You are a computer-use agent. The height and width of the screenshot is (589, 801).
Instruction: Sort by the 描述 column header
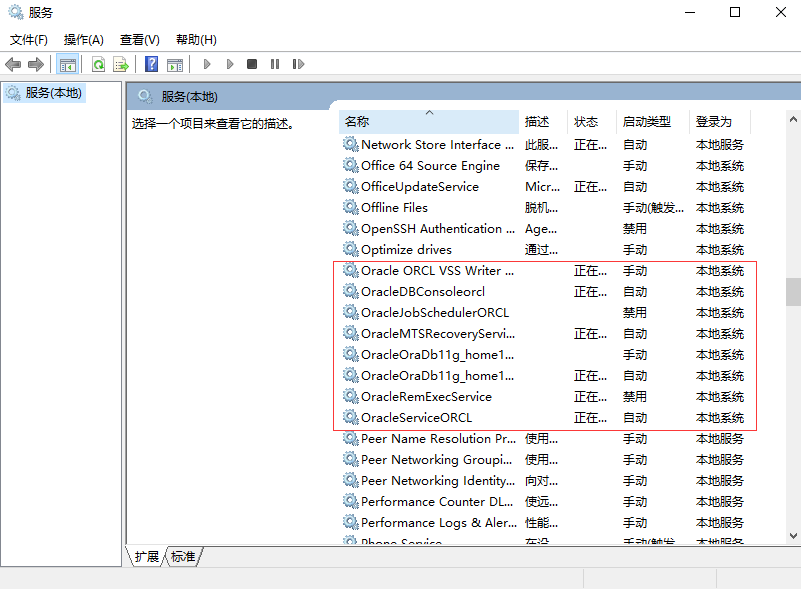pyautogui.click(x=543, y=122)
